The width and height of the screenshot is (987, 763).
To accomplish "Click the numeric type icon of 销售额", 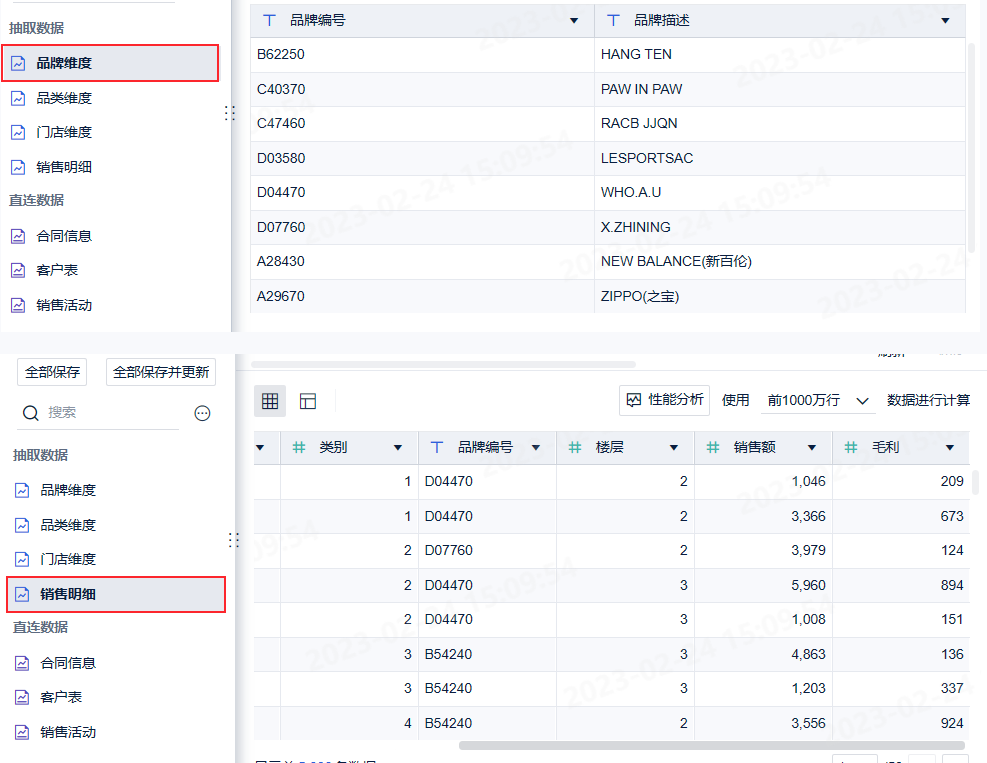I will [x=713, y=448].
